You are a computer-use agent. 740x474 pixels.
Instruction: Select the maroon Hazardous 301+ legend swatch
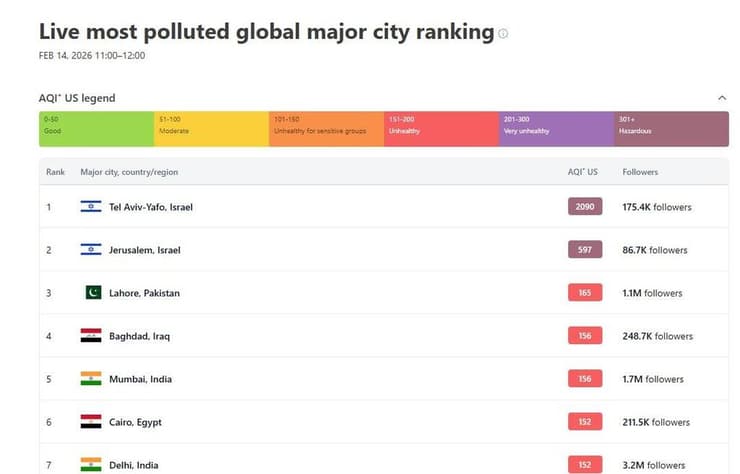[671, 129]
